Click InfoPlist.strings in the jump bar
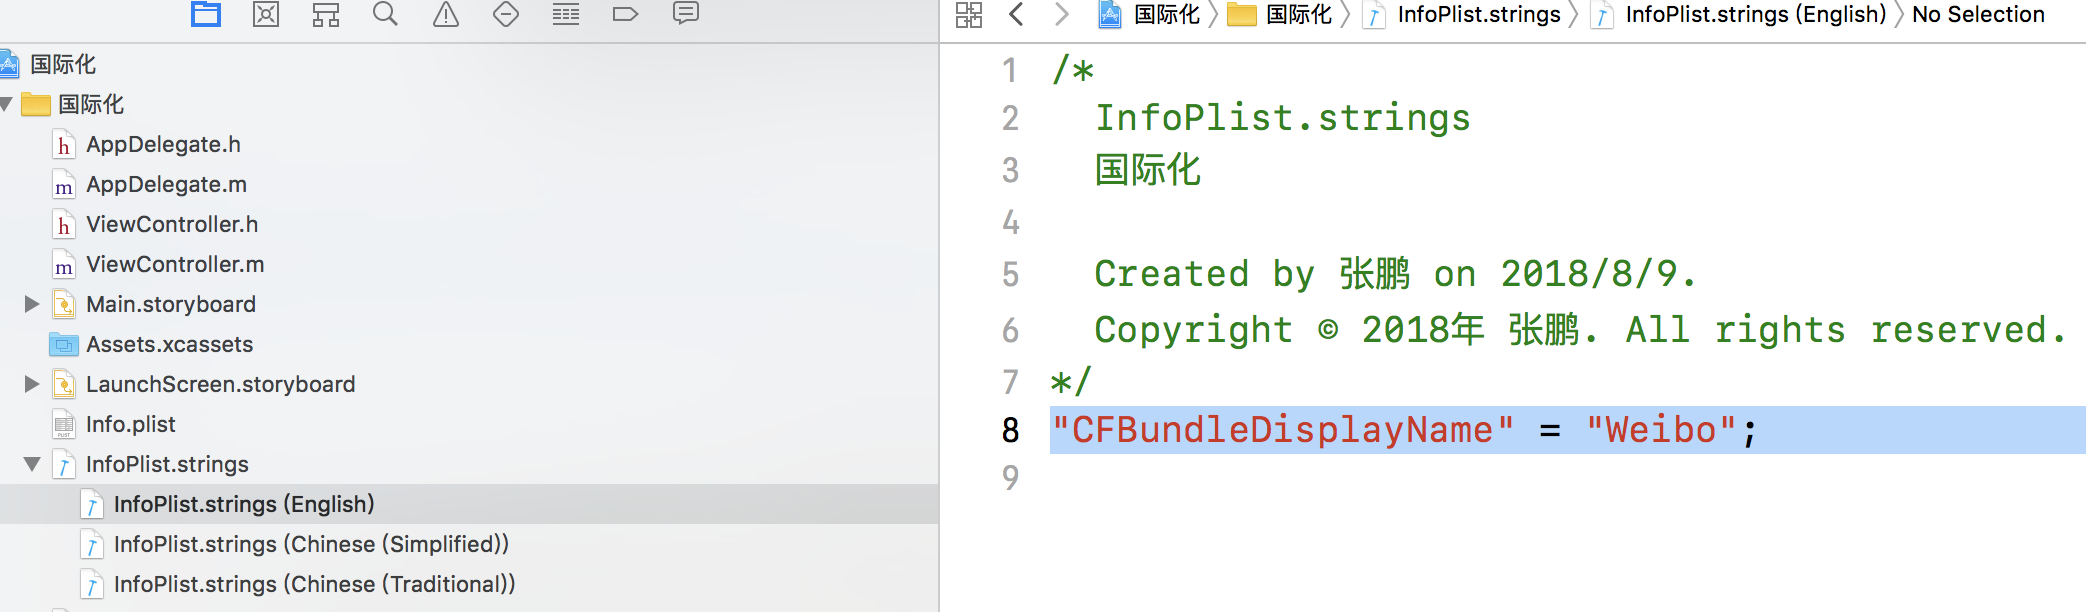This screenshot has width=2086, height=612. (x=1463, y=15)
